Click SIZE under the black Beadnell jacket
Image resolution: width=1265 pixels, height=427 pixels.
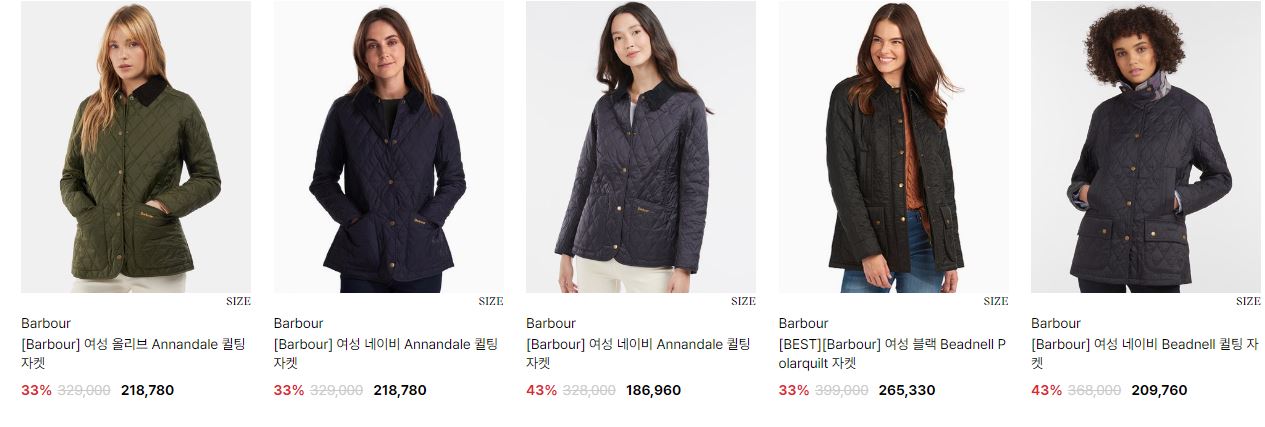pos(996,301)
